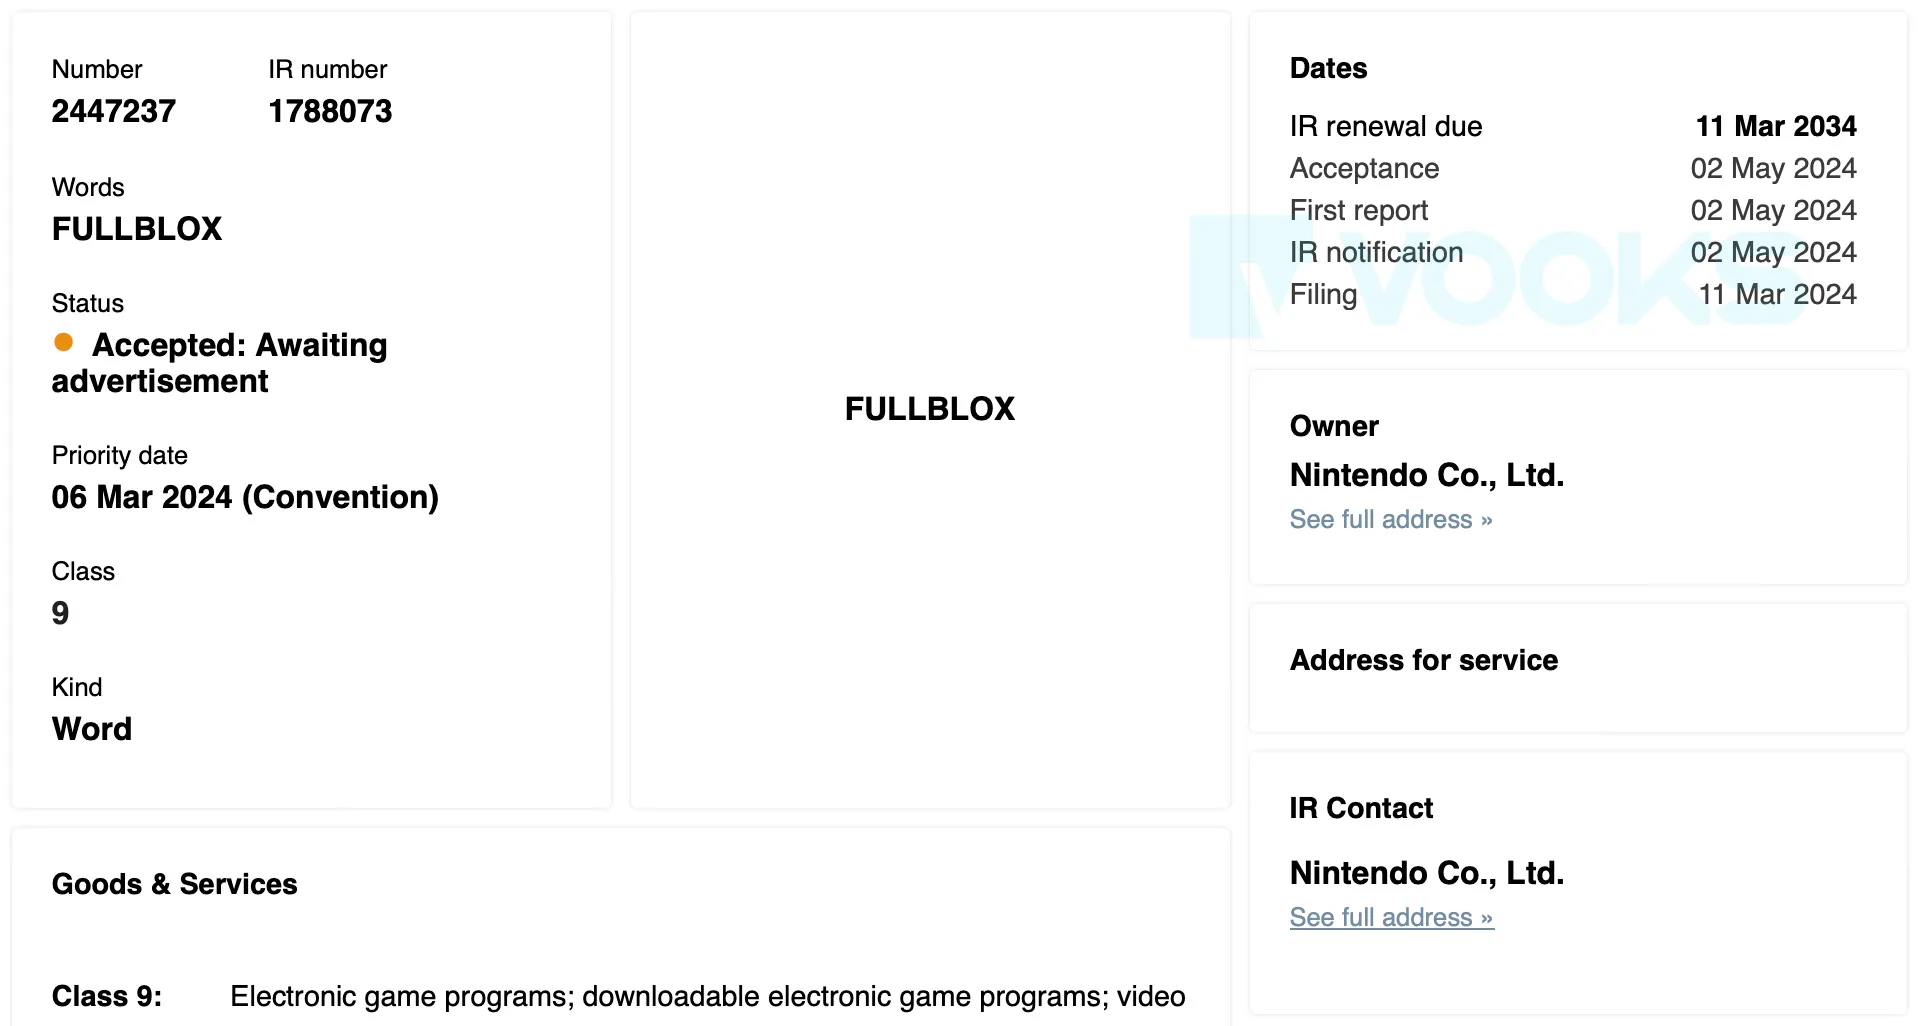Screen dimensions: 1922x1026
Task: Open the Owner's 'See full address' link
Action: [x=1390, y=520]
